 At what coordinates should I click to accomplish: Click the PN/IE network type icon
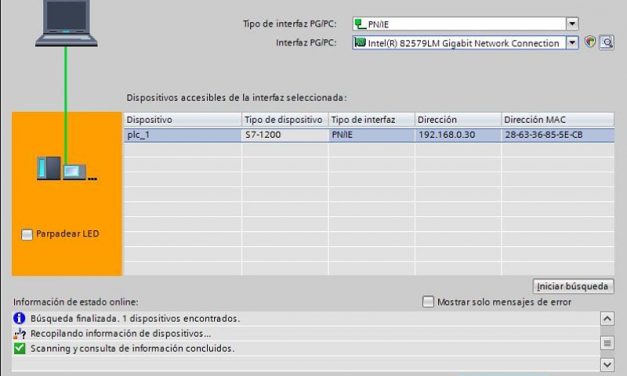360,24
